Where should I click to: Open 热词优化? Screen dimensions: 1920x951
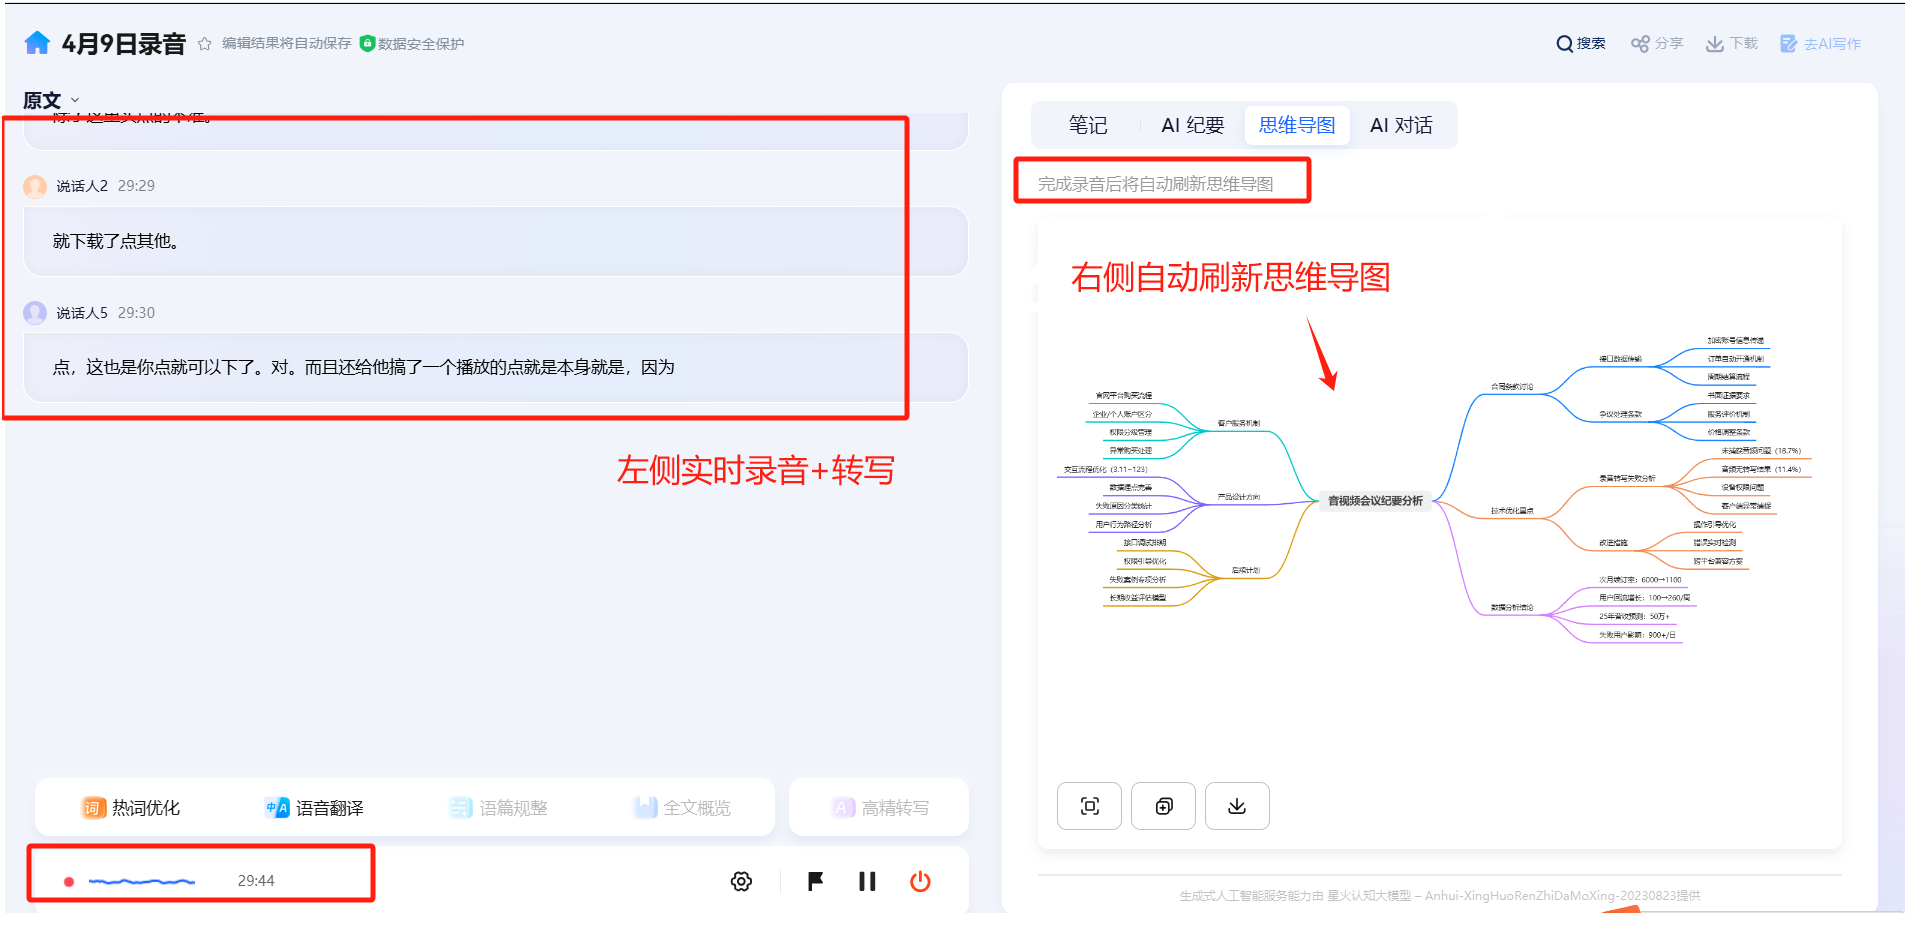coord(131,808)
